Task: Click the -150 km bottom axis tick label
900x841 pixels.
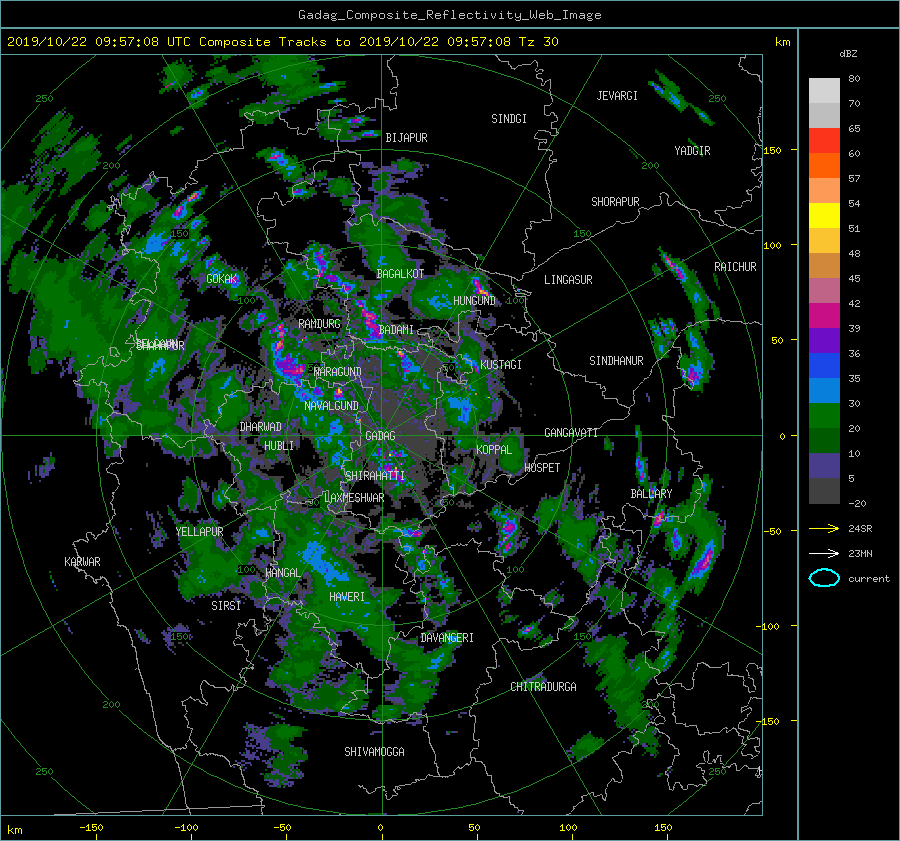Action: coord(91,828)
